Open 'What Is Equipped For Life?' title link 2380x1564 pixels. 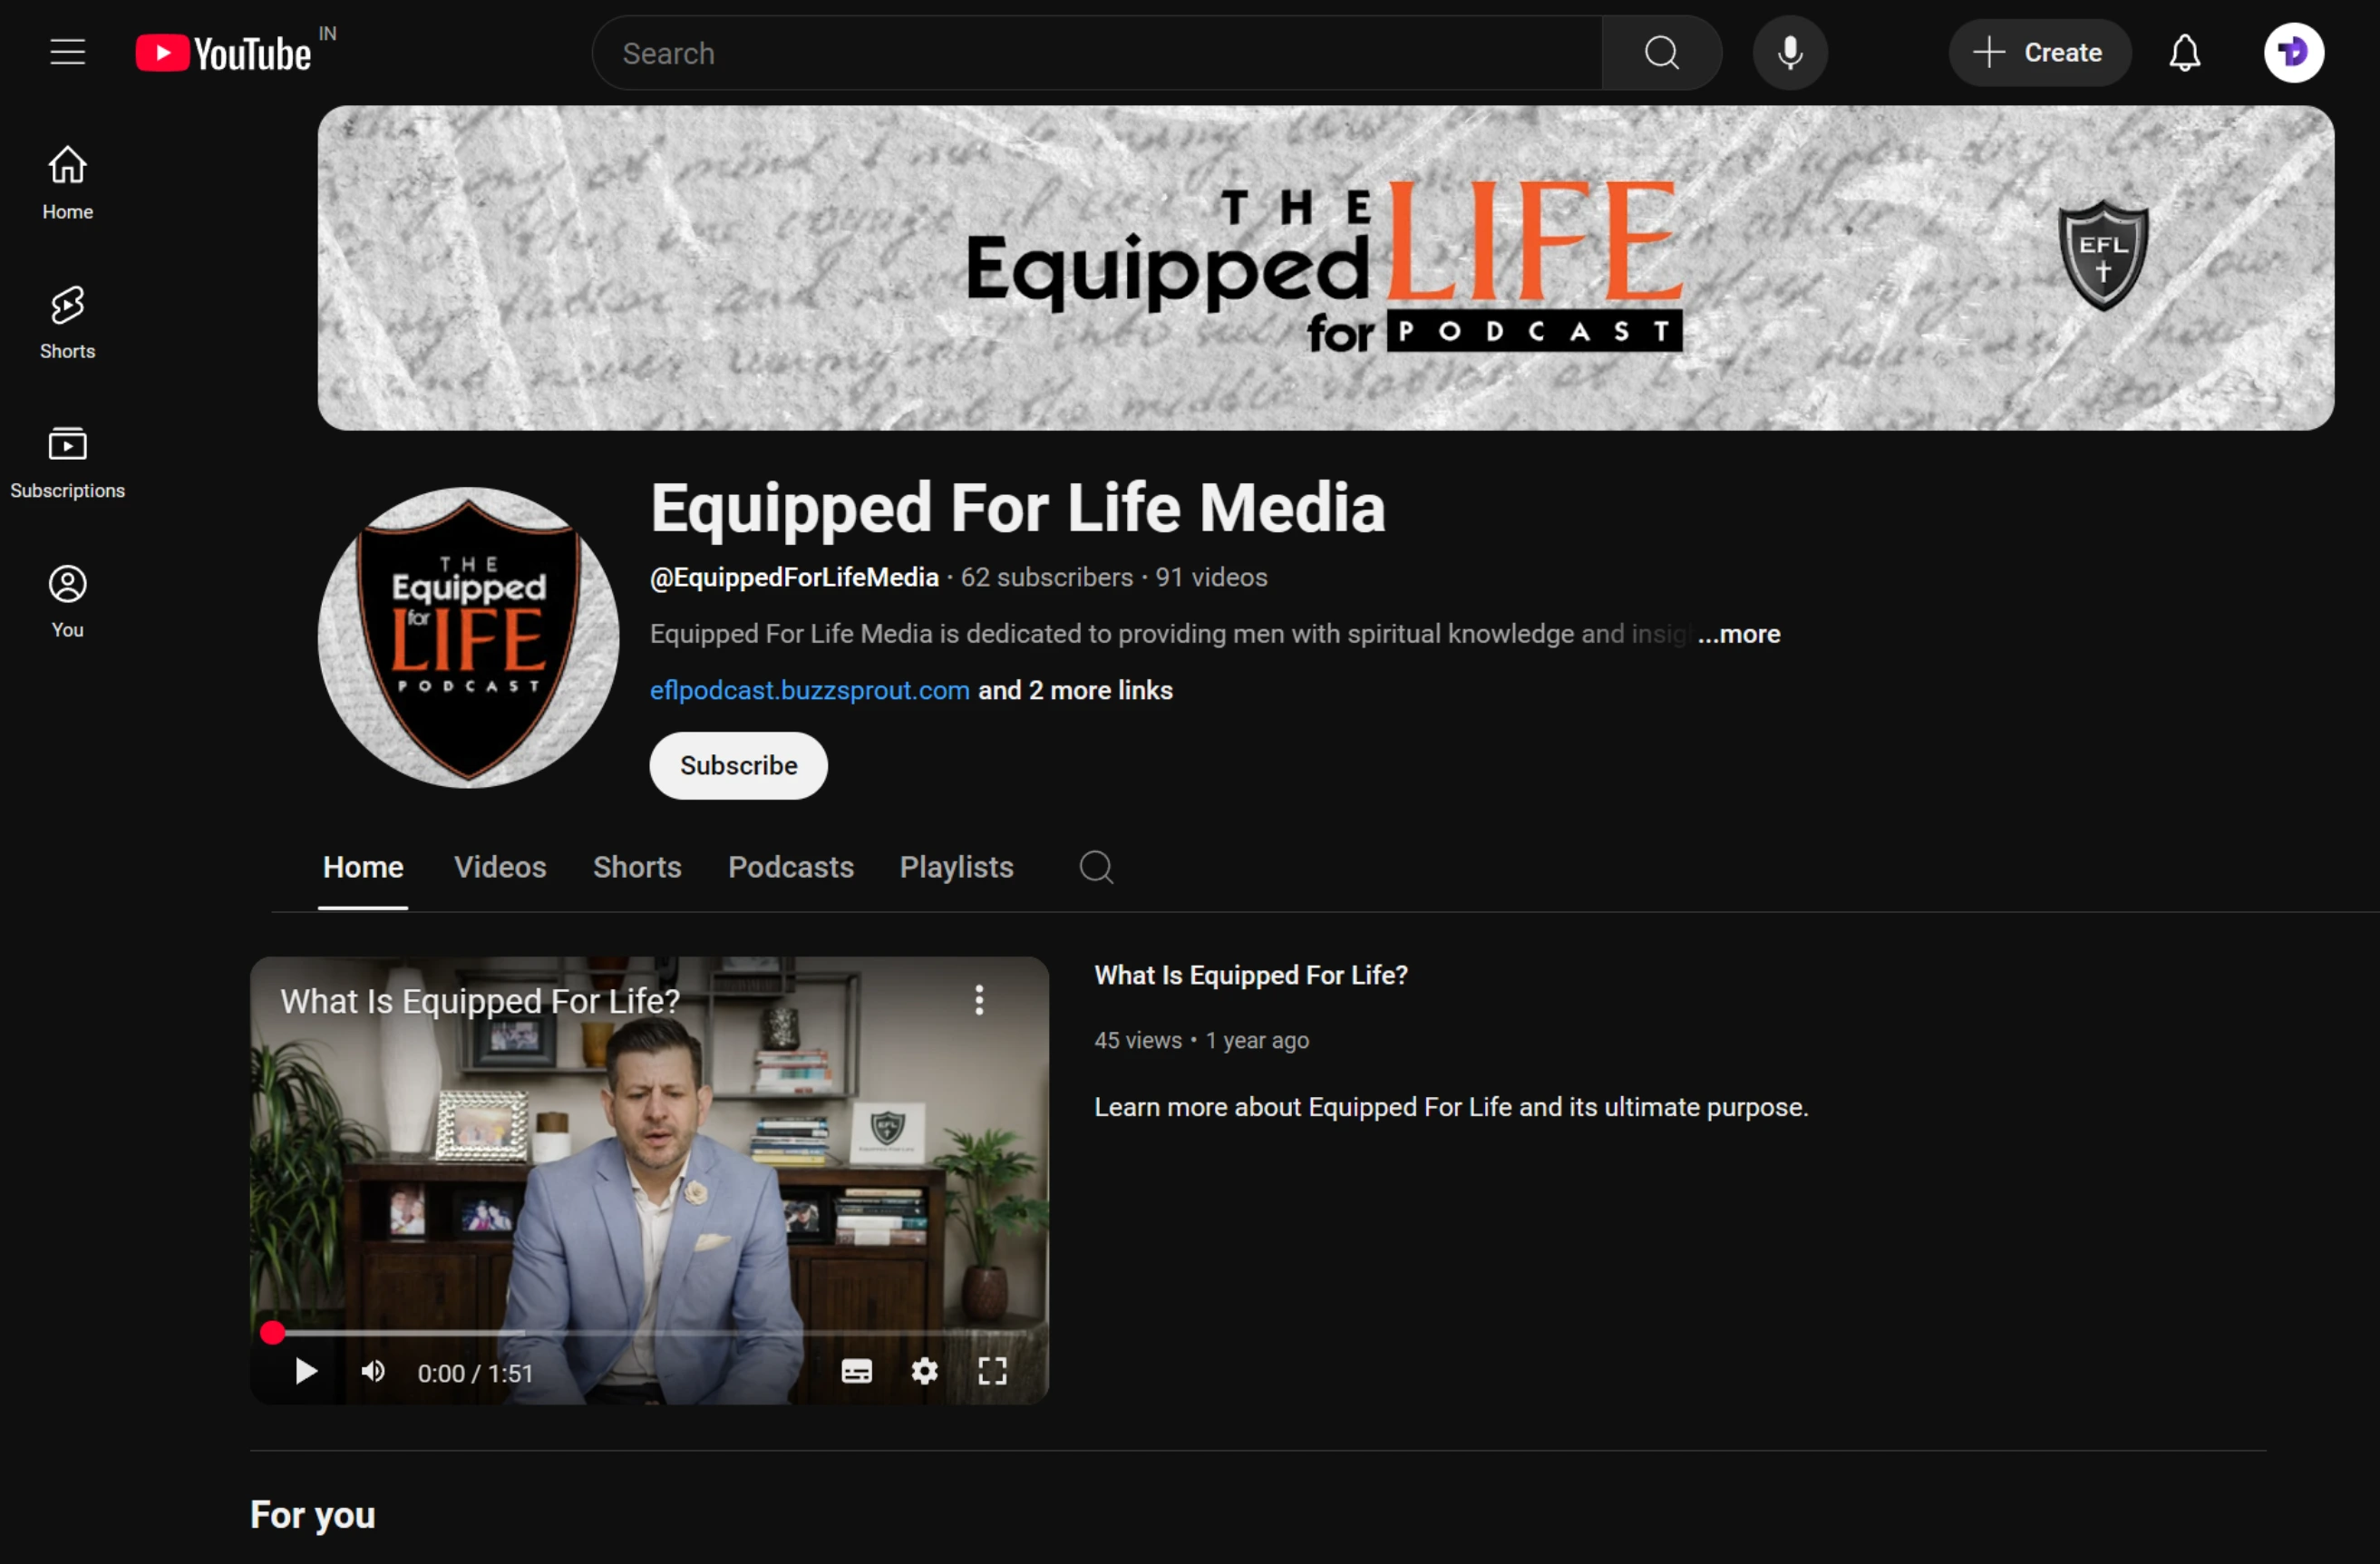(1250, 975)
